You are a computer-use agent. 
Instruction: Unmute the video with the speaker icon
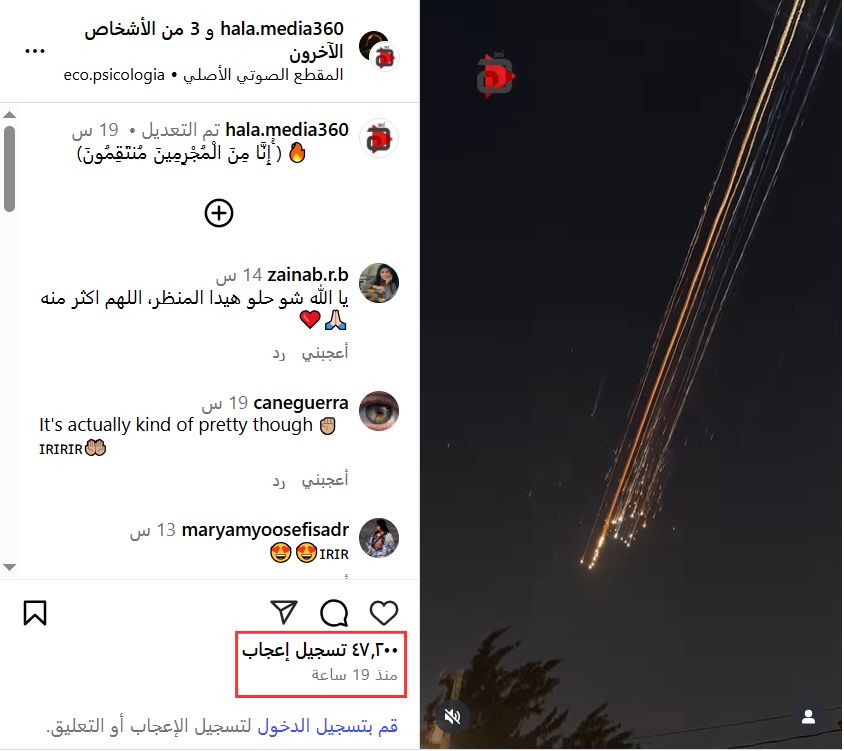tap(453, 717)
